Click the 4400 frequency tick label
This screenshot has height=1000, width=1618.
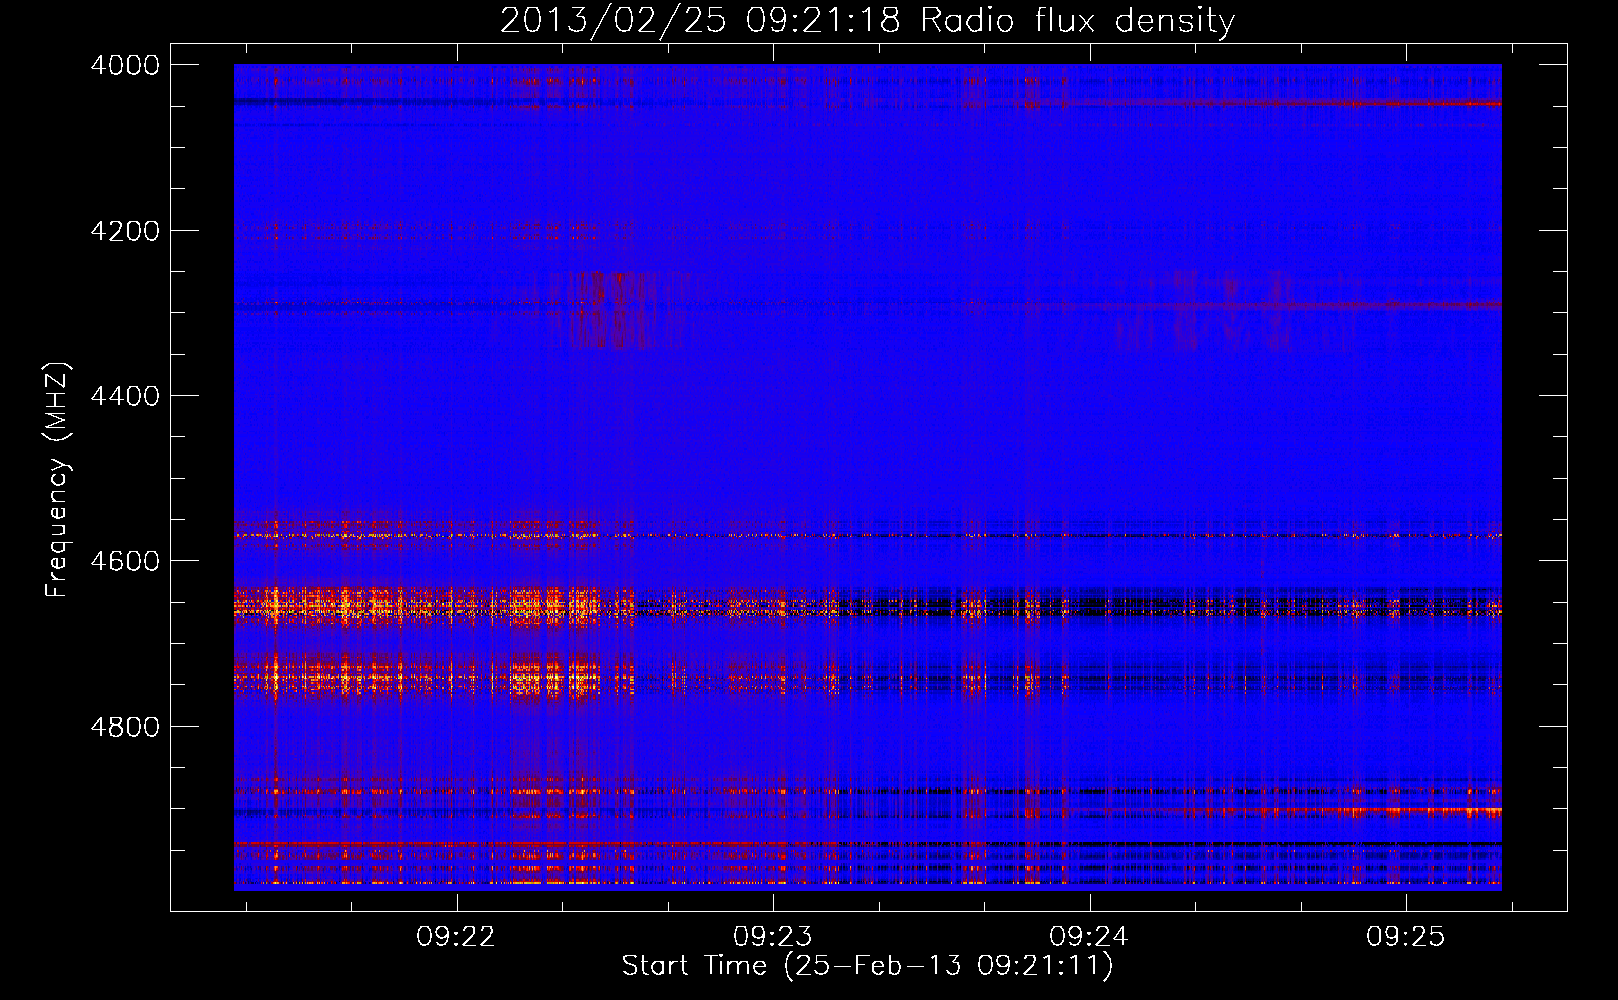[x=125, y=396]
